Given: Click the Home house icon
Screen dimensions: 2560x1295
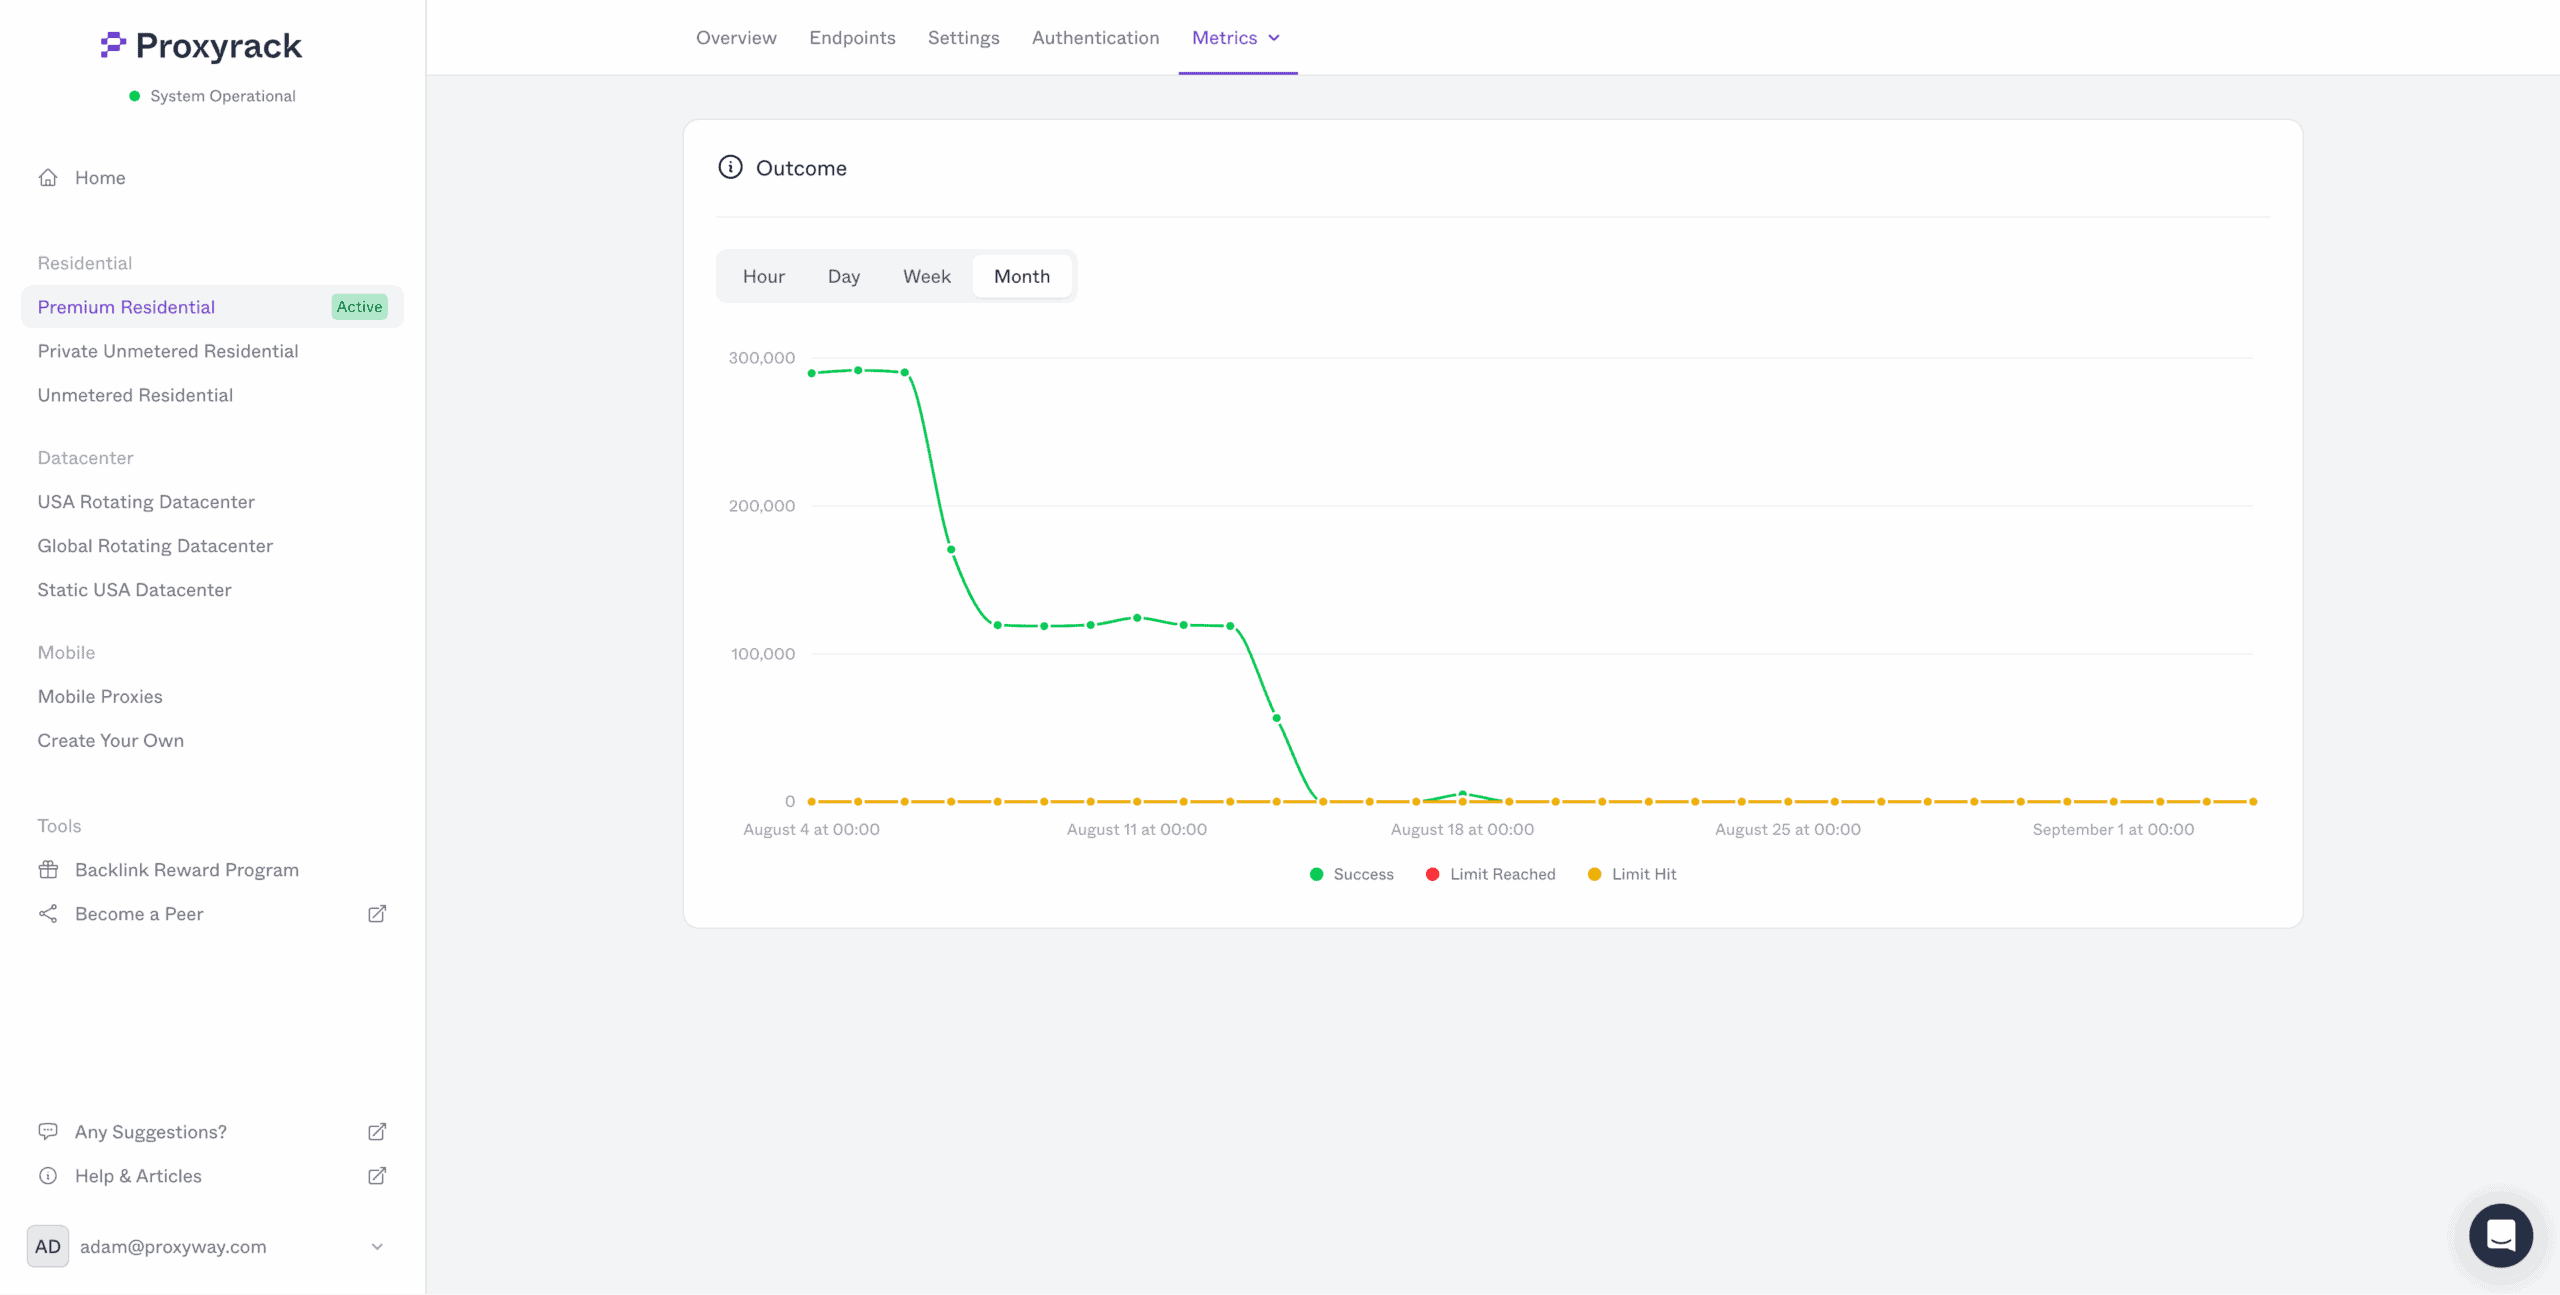Looking at the screenshot, I should (x=48, y=178).
